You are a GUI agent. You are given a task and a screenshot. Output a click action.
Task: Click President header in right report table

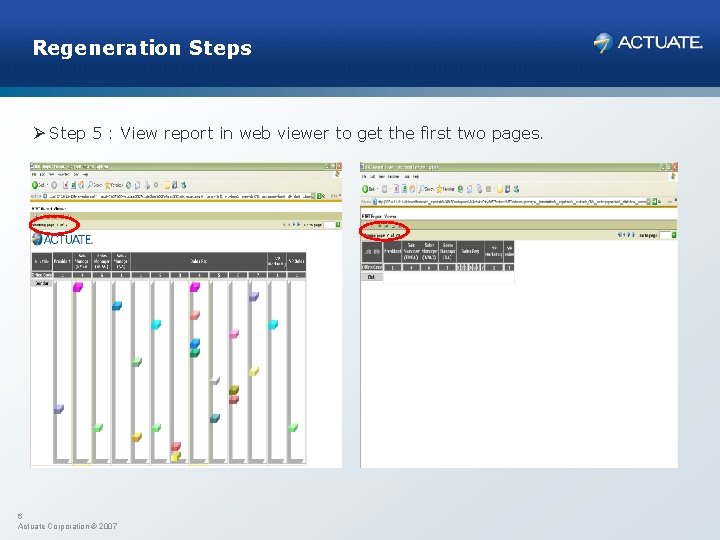click(392, 251)
